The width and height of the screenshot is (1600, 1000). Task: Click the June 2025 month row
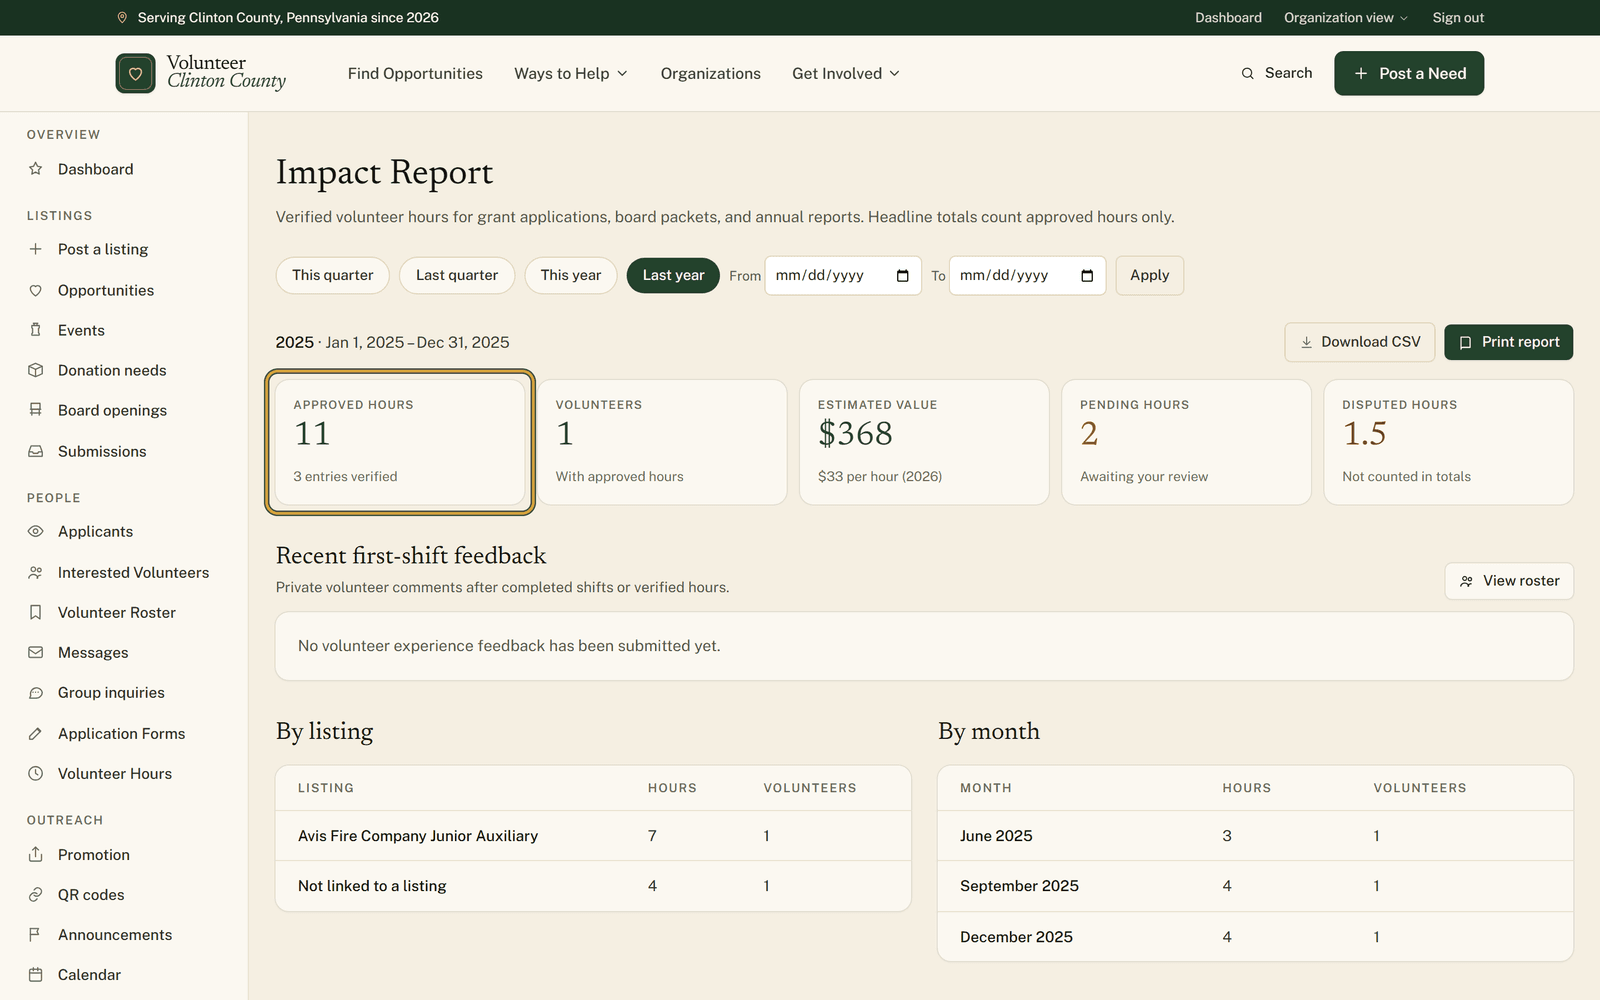(x=1255, y=836)
